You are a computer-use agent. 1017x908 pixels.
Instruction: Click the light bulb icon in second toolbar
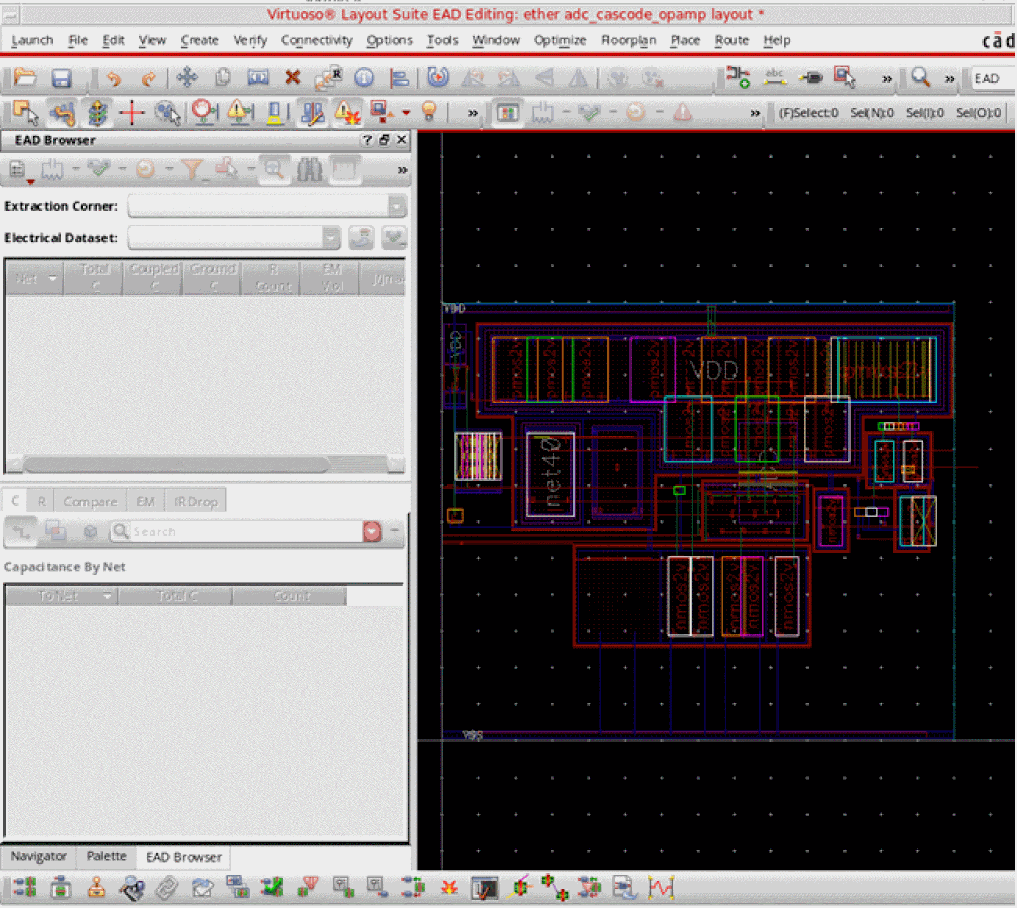point(429,112)
